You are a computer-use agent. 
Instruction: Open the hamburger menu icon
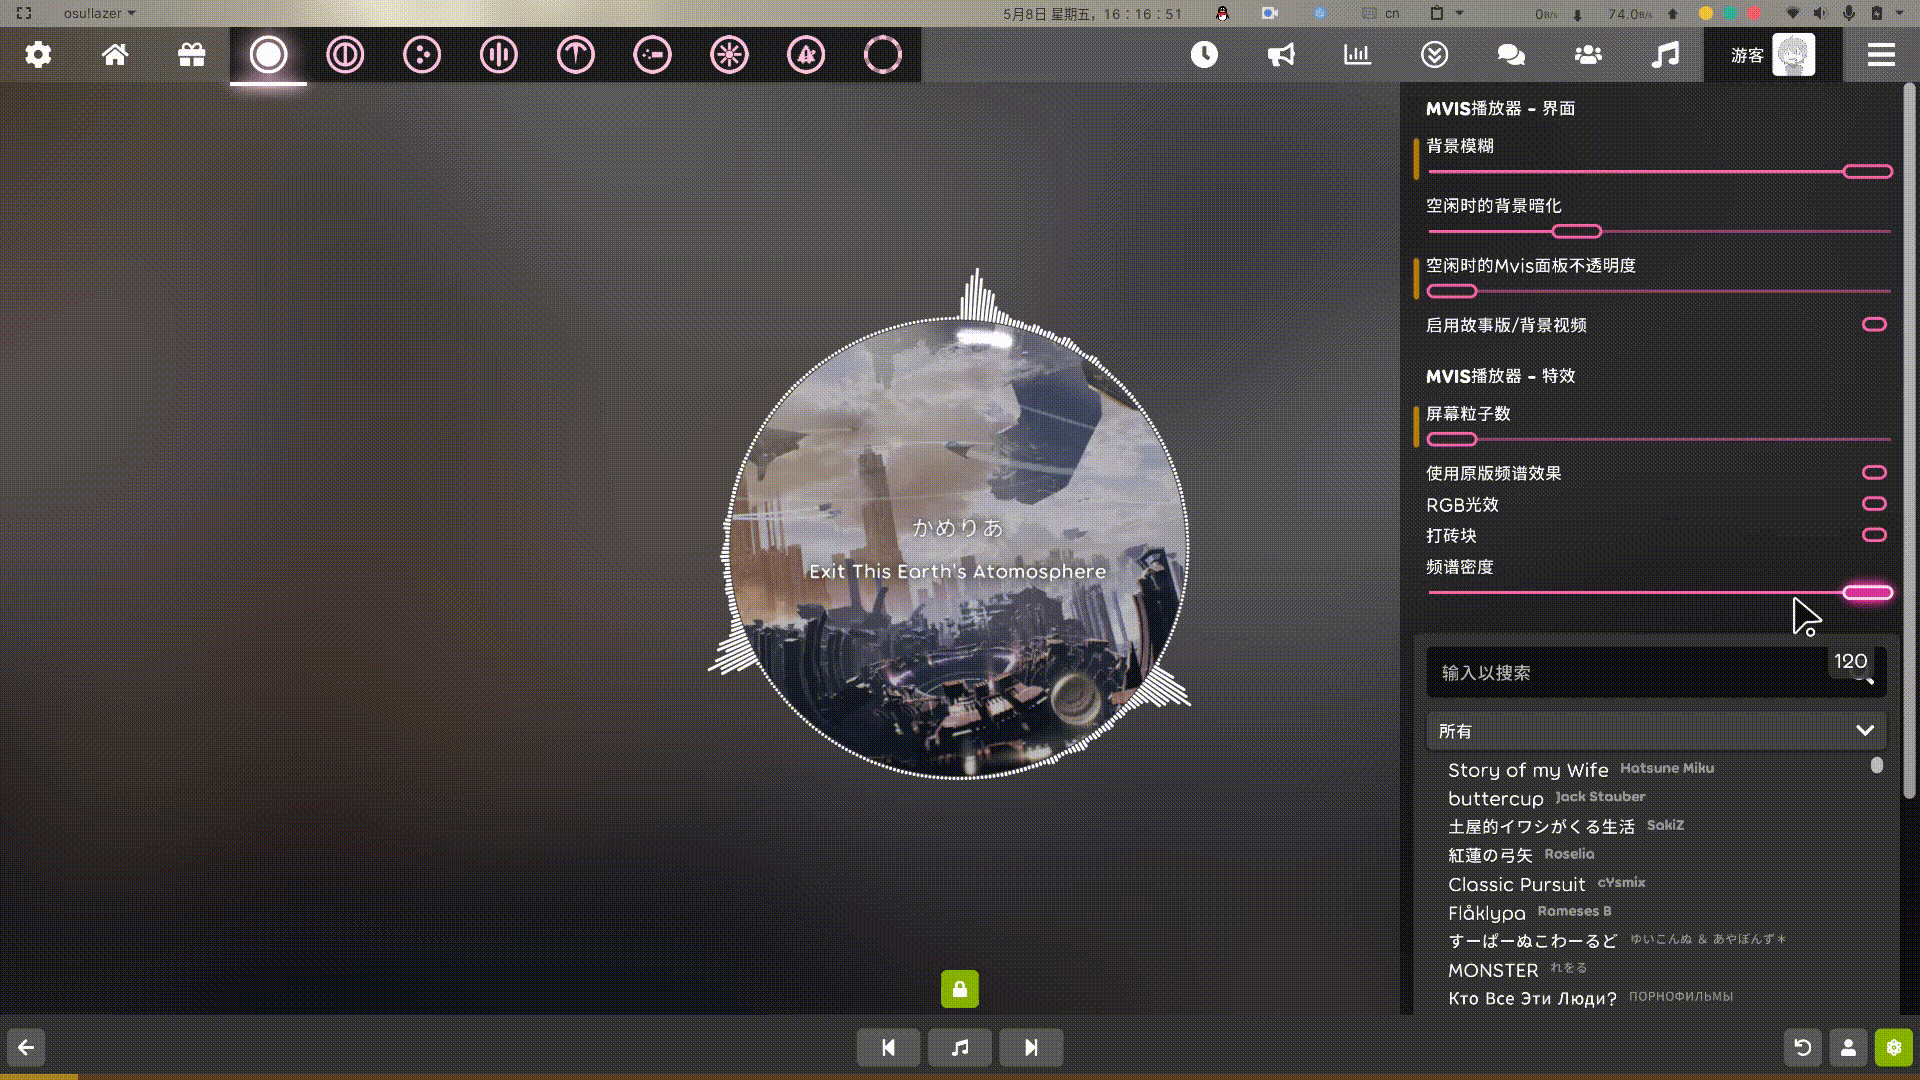1881,54
